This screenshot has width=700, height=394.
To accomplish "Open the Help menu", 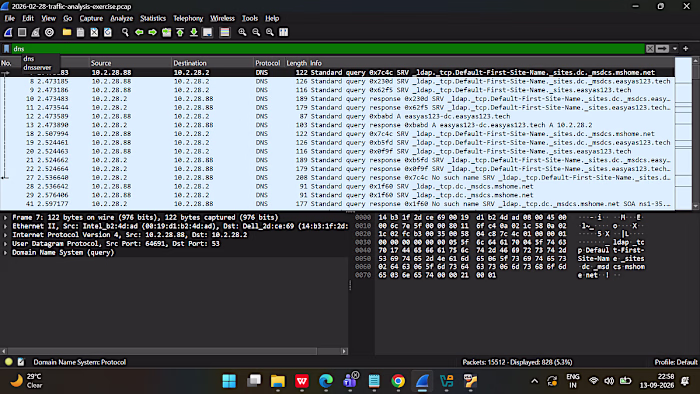I will tap(272, 18).
